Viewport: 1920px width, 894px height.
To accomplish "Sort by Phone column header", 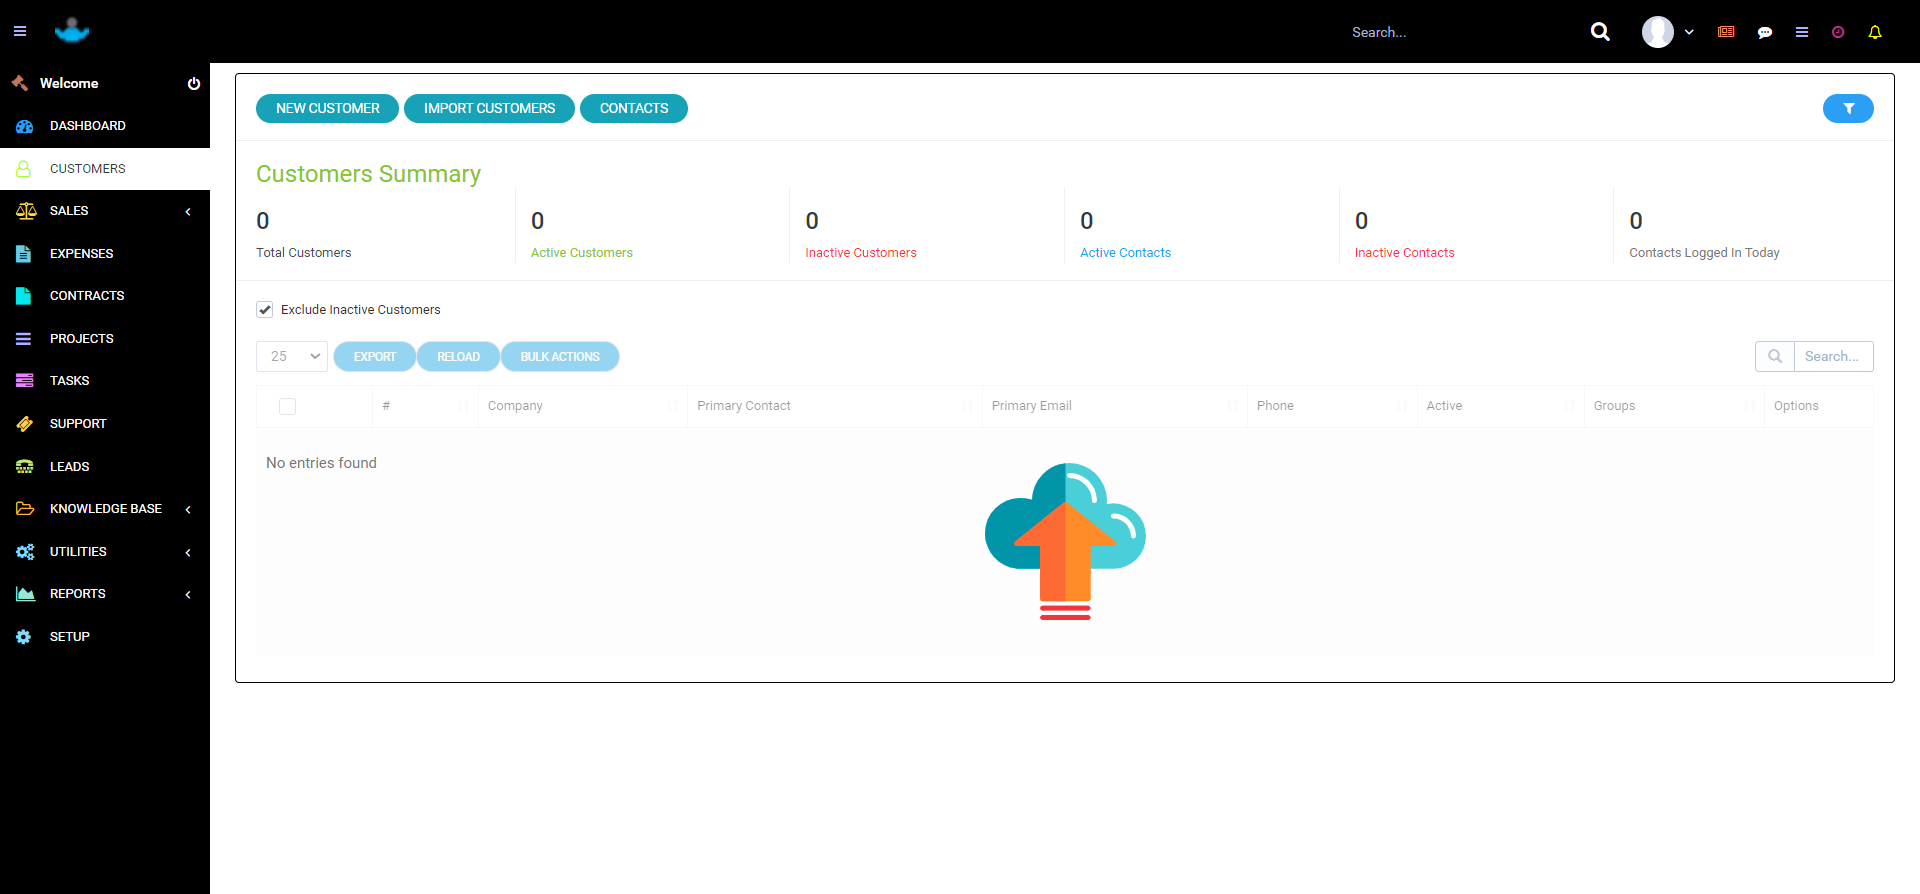I will (x=1332, y=406).
